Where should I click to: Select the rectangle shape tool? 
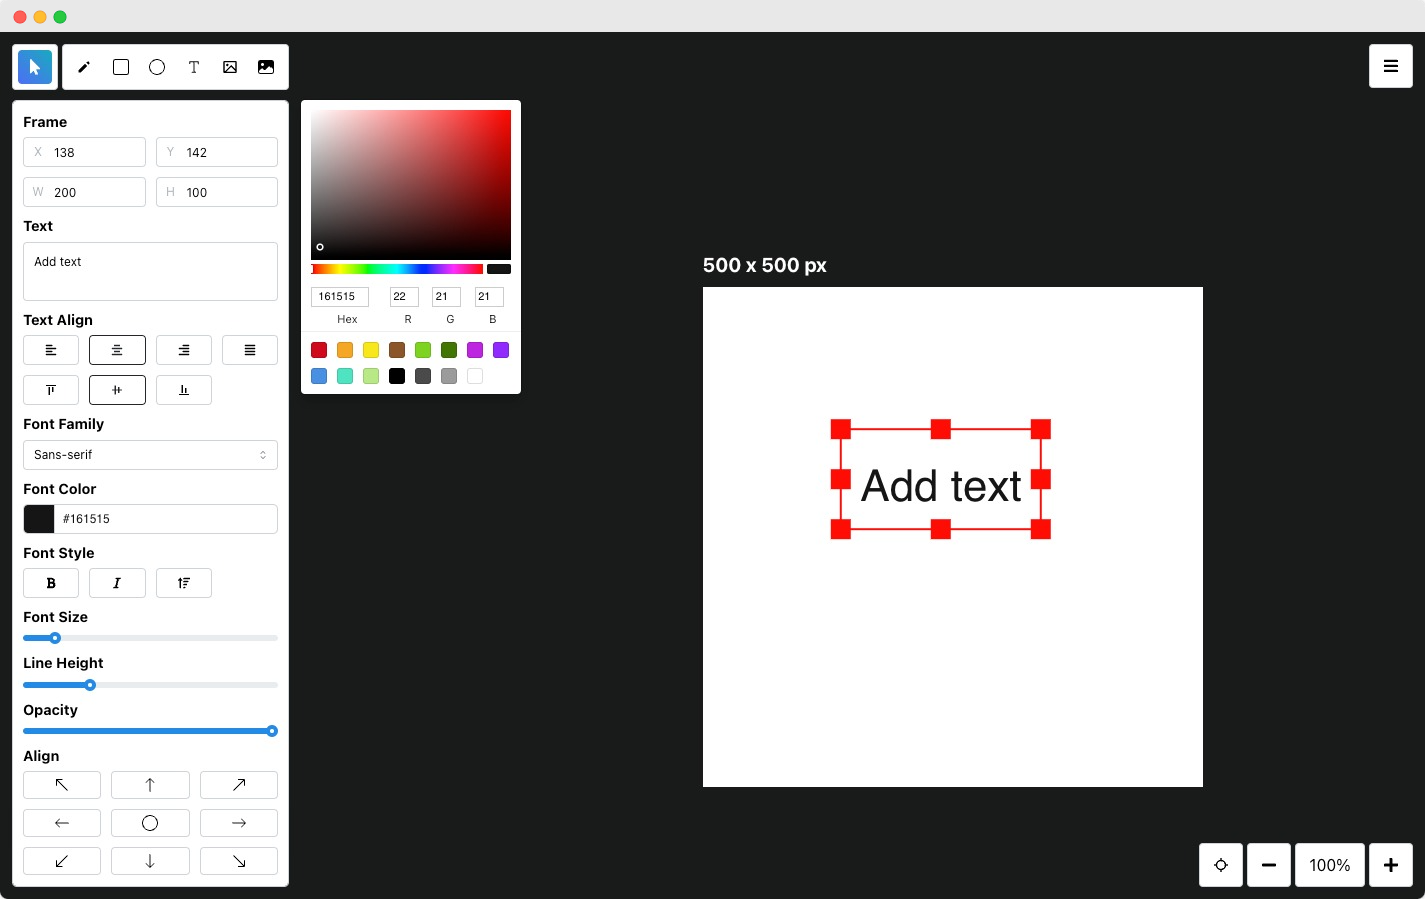point(121,67)
